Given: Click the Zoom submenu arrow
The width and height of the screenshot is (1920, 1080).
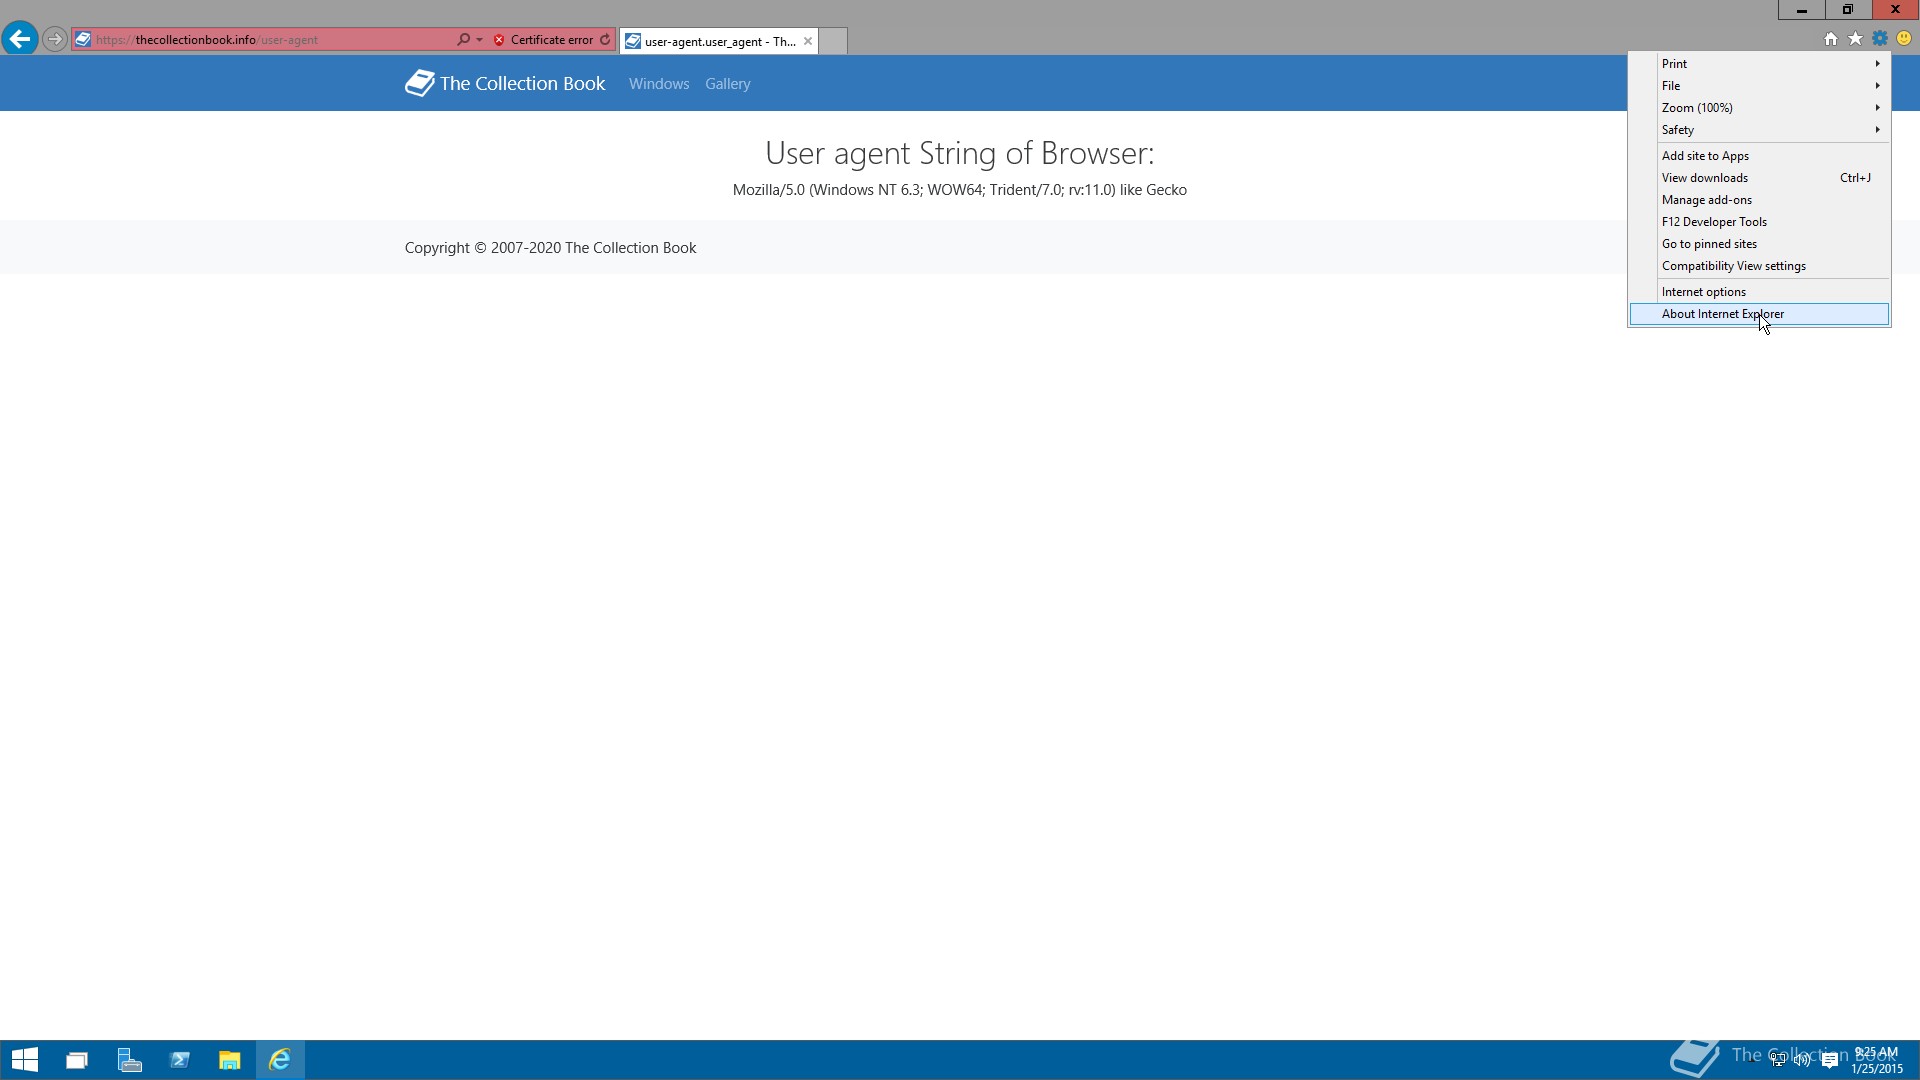Looking at the screenshot, I should 1877,108.
